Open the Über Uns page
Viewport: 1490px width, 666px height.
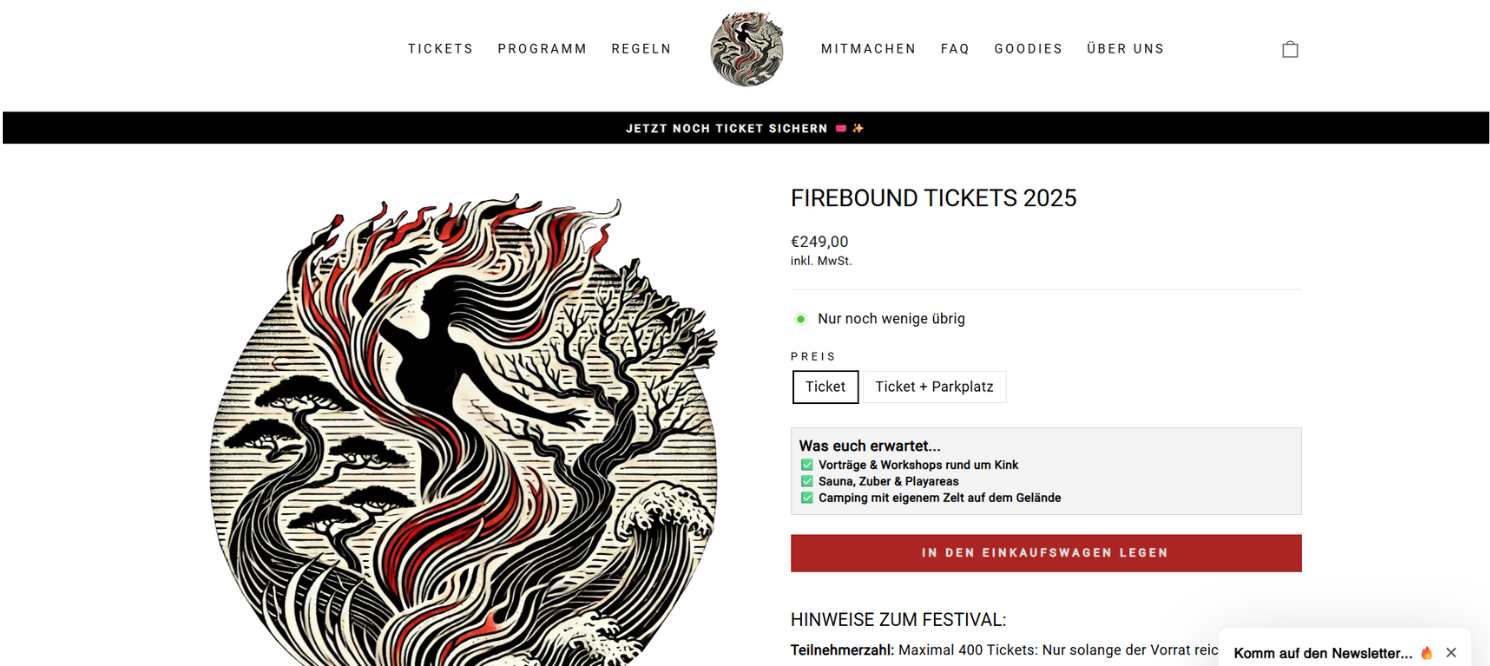pyautogui.click(x=1125, y=49)
